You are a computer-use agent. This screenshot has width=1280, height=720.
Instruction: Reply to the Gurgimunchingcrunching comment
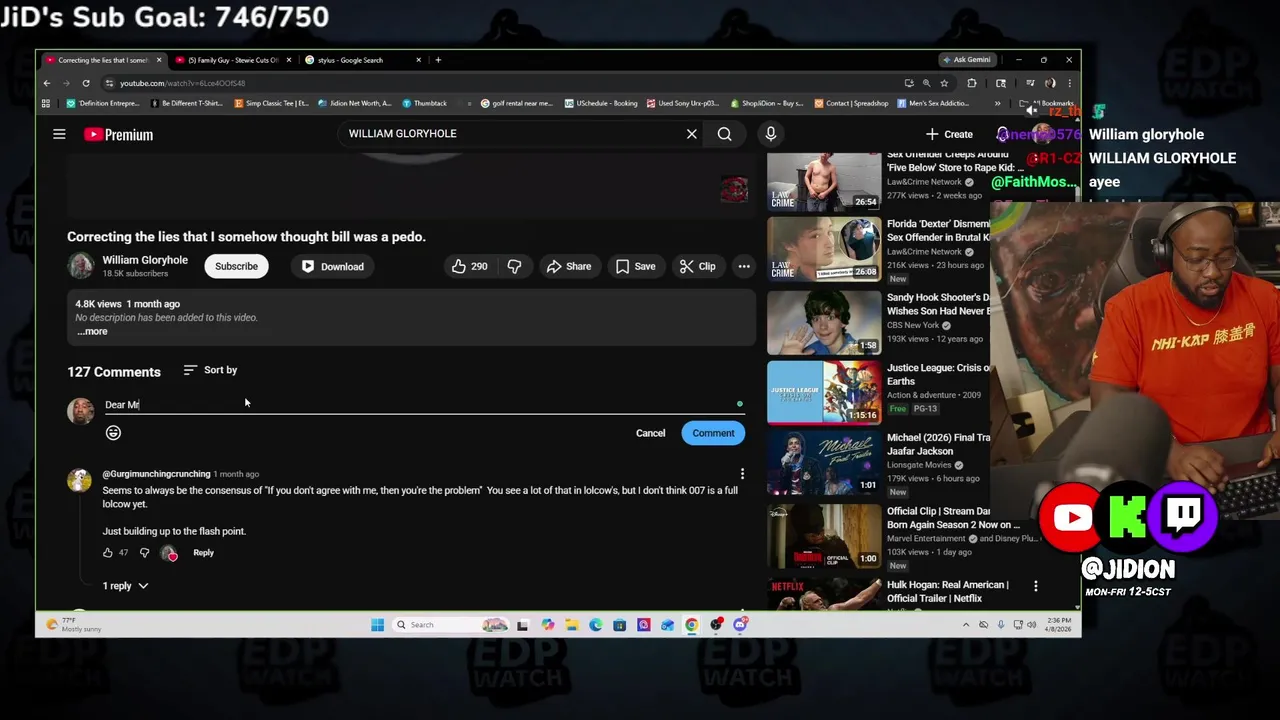click(x=203, y=552)
